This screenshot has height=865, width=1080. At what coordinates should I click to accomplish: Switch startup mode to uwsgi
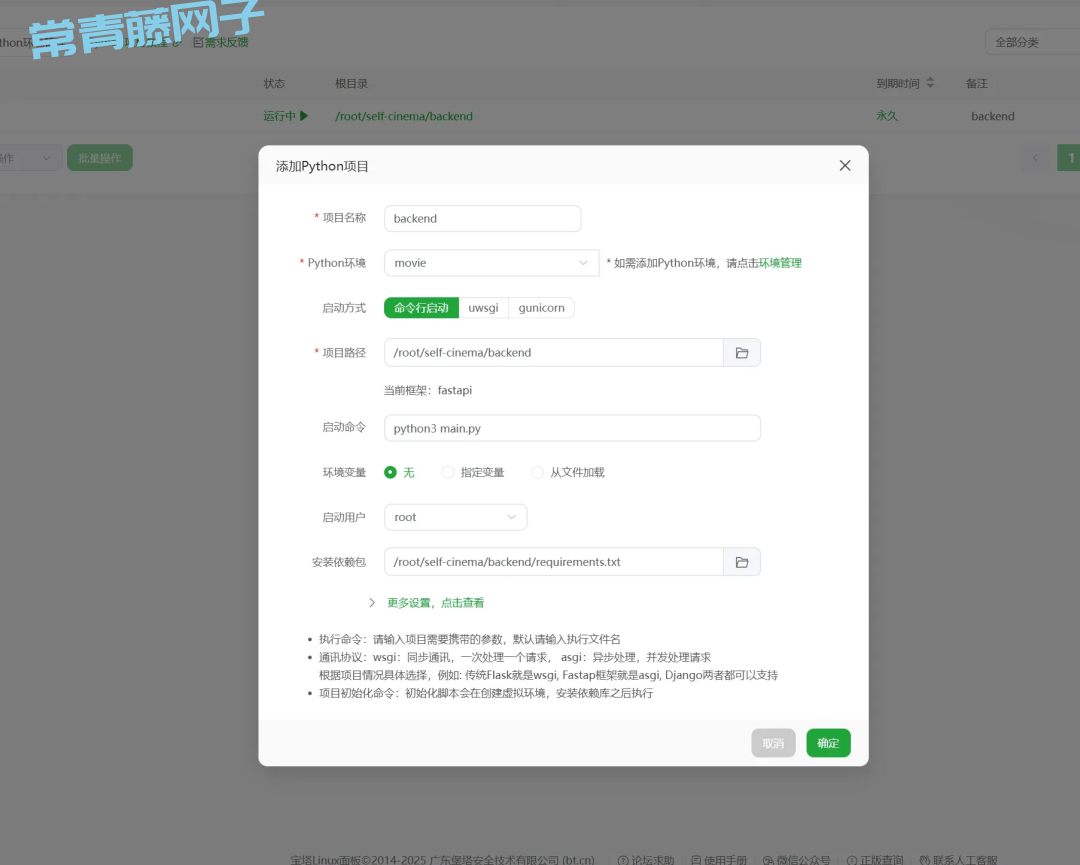pos(483,308)
